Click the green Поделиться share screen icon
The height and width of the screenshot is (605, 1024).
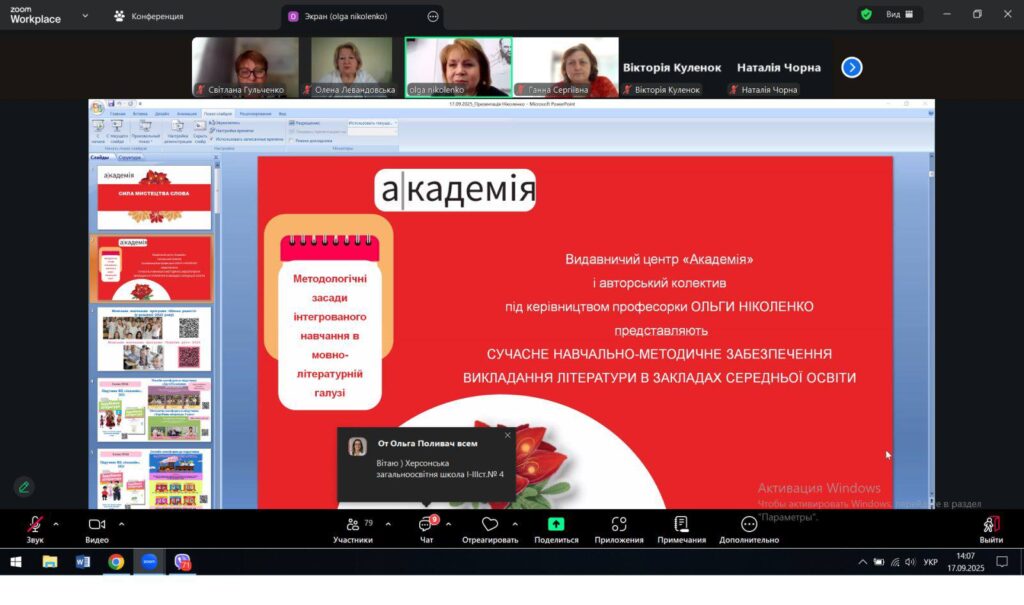556,525
